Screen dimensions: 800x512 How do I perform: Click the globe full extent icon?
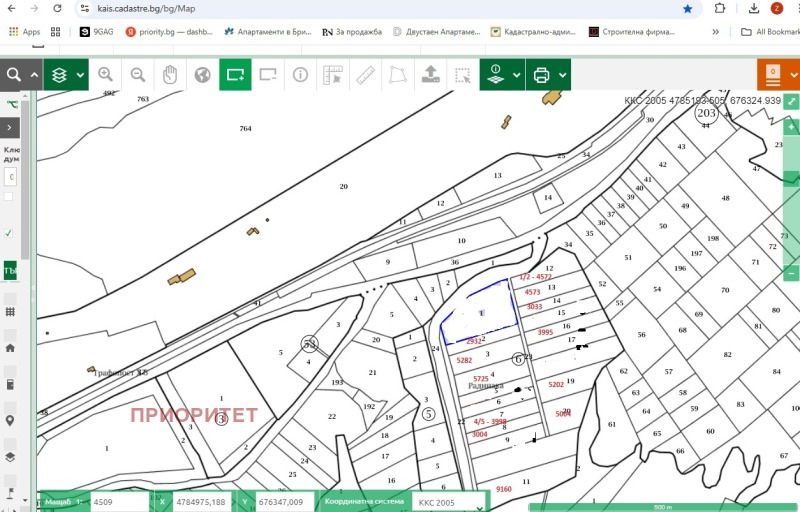tap(203, 75)
